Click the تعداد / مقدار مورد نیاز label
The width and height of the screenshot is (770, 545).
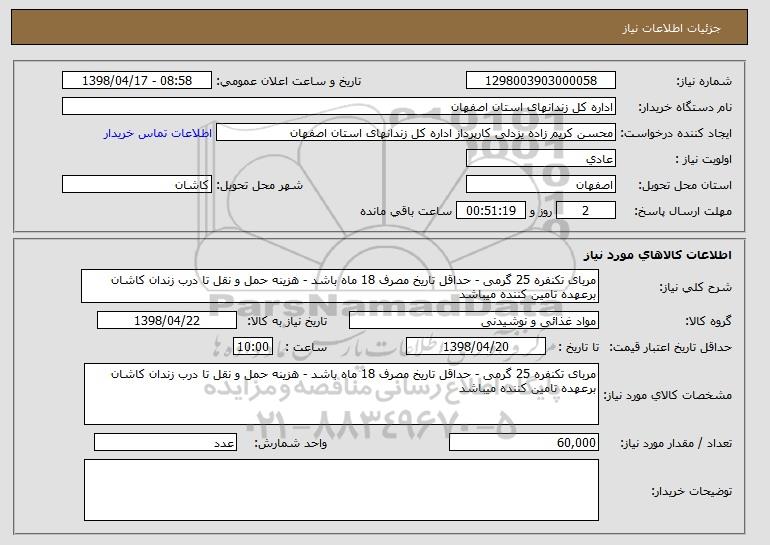coord(676,443)
